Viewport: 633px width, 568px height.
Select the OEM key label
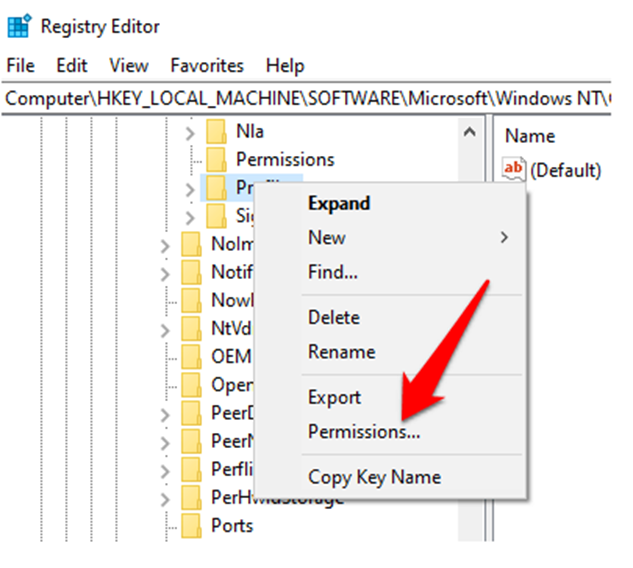point(232,357)
